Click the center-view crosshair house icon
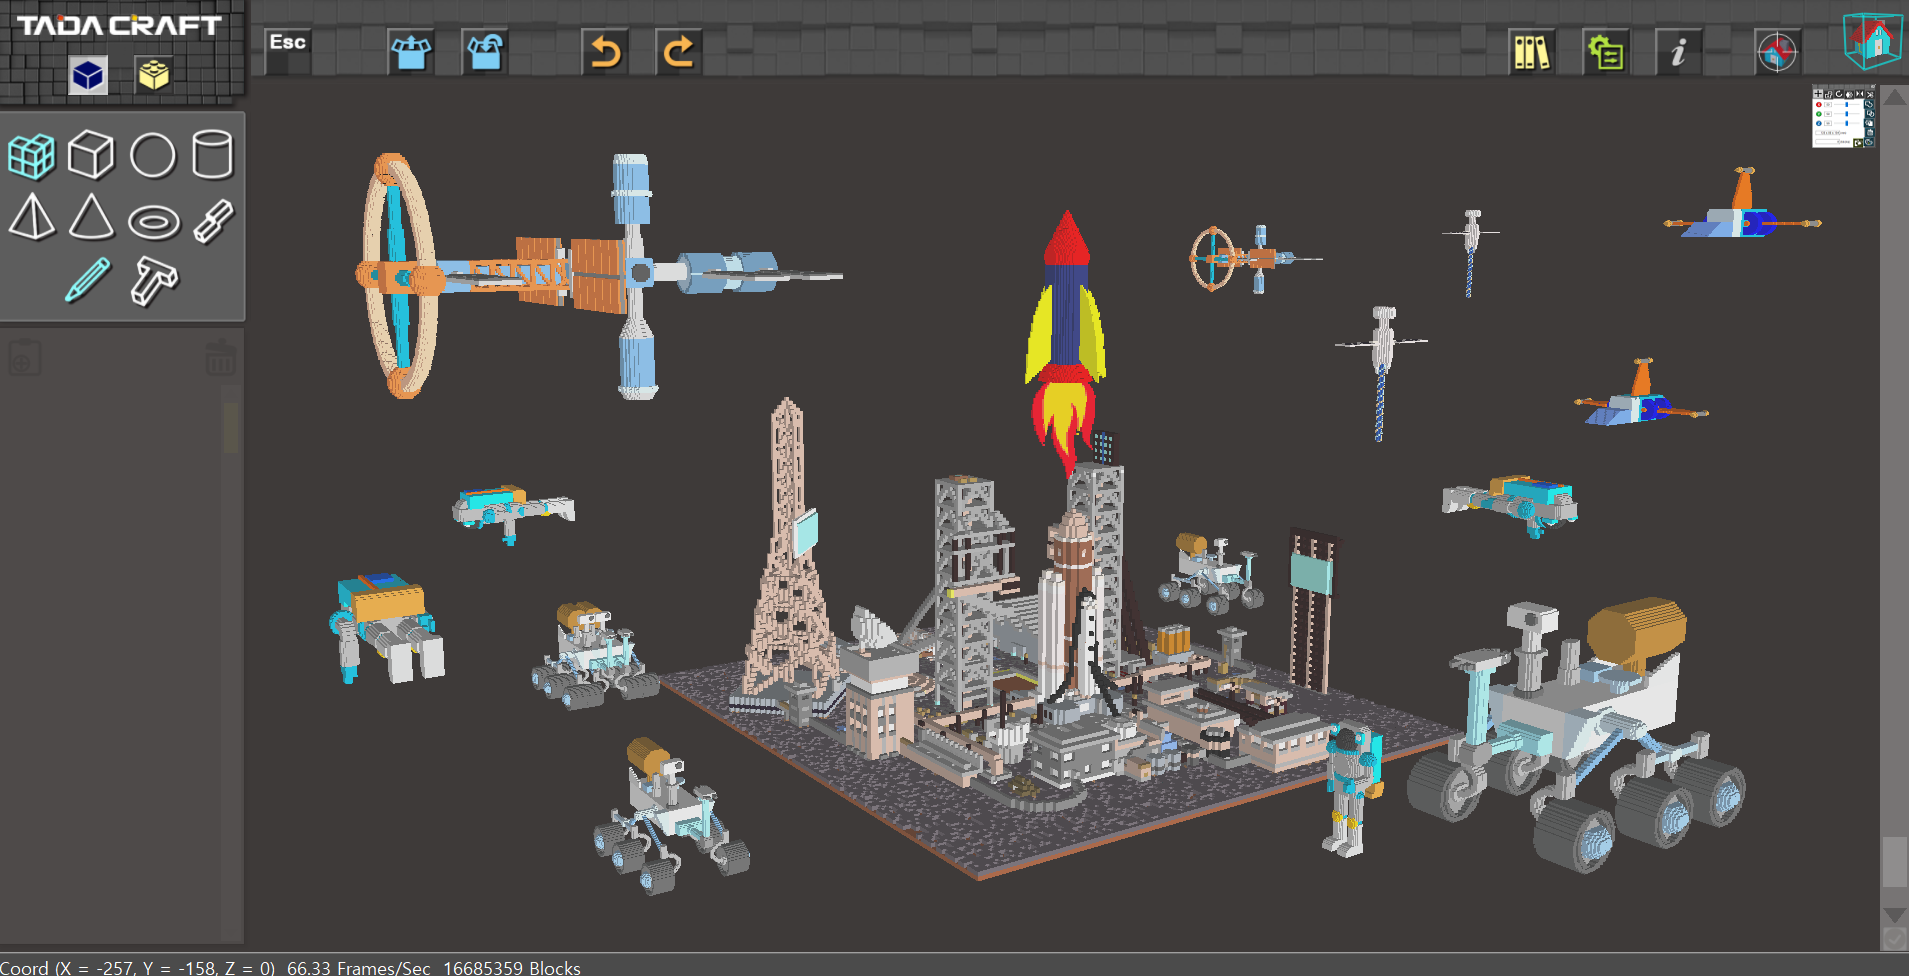The image size is (1909, 976). 1777,52
